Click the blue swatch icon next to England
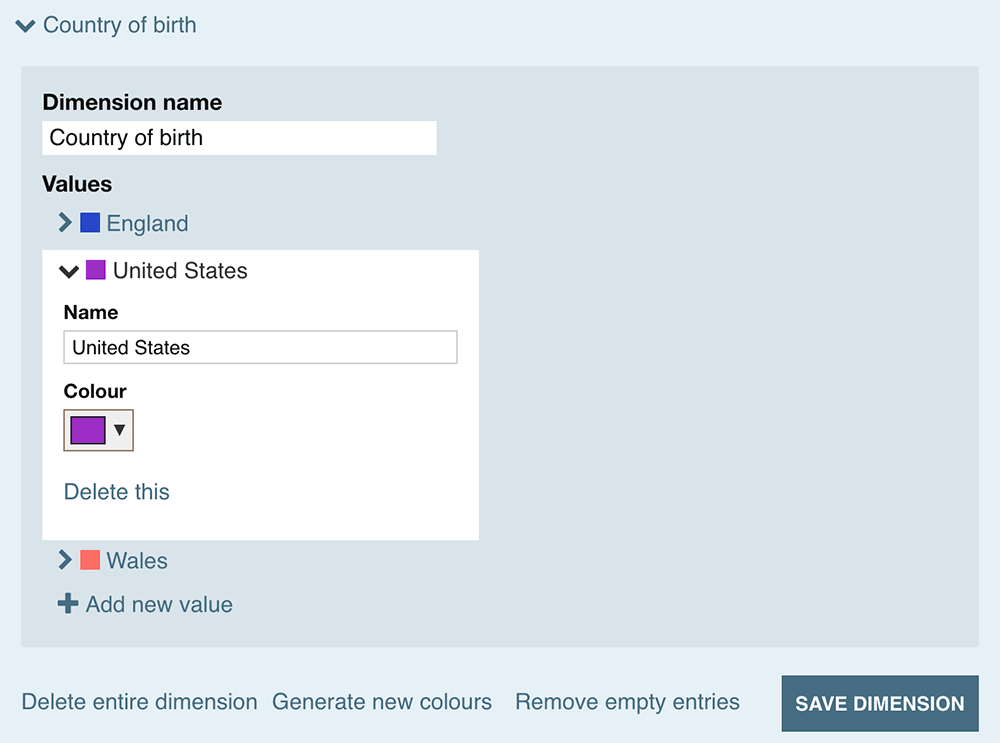The width and height of the screenshot is (1000, 743). [x=89, y=222]
